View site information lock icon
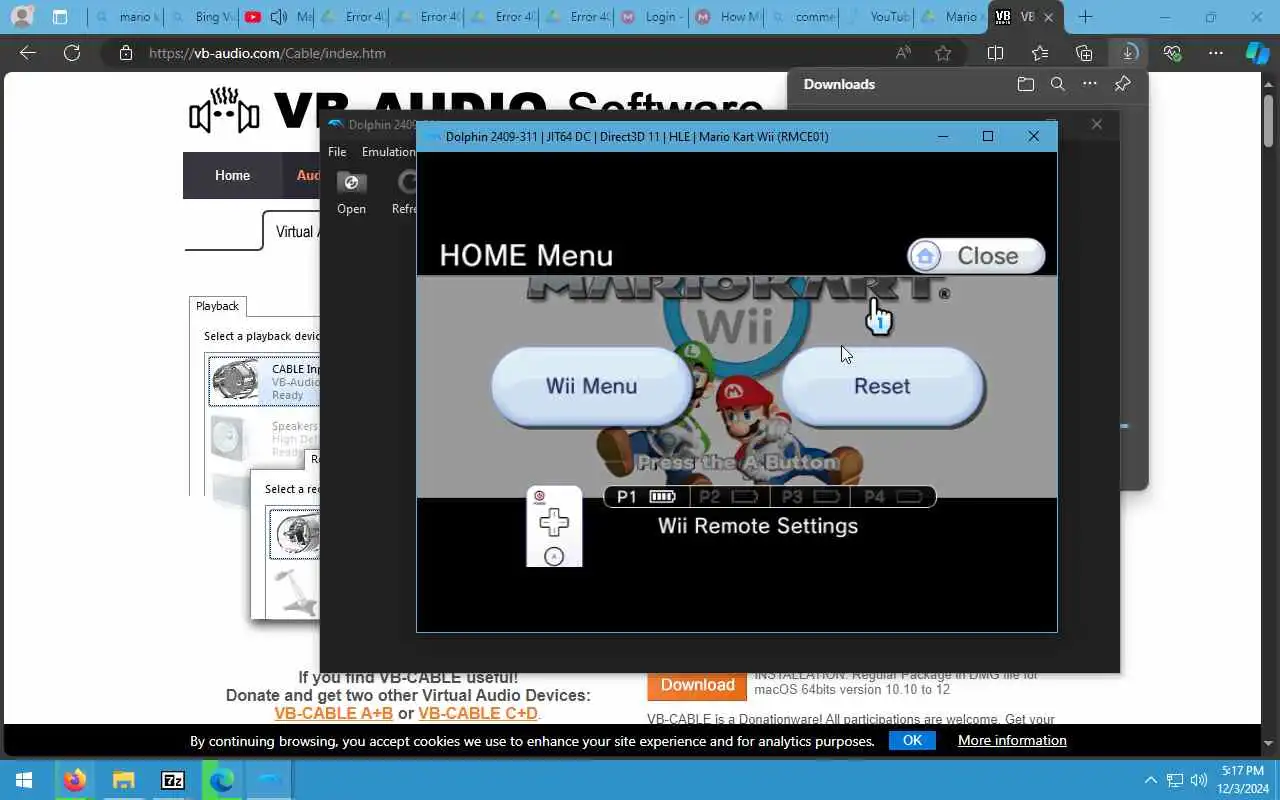Viewport: 1280px width, 800px height. [125, 53]
